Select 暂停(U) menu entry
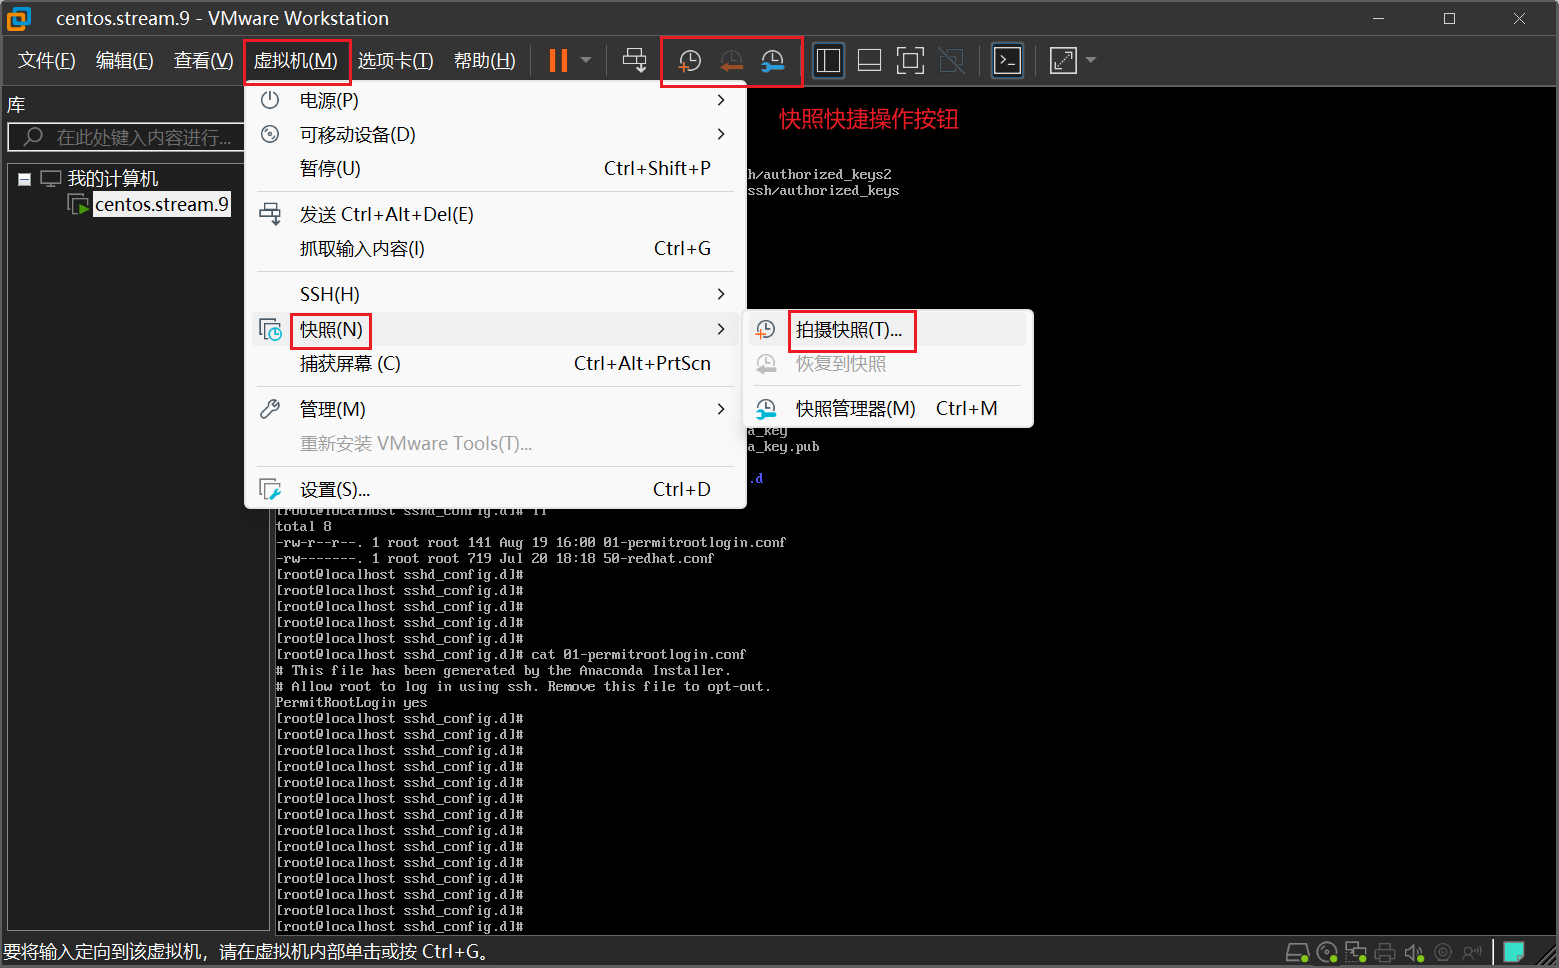 click(x=495, y=169)
